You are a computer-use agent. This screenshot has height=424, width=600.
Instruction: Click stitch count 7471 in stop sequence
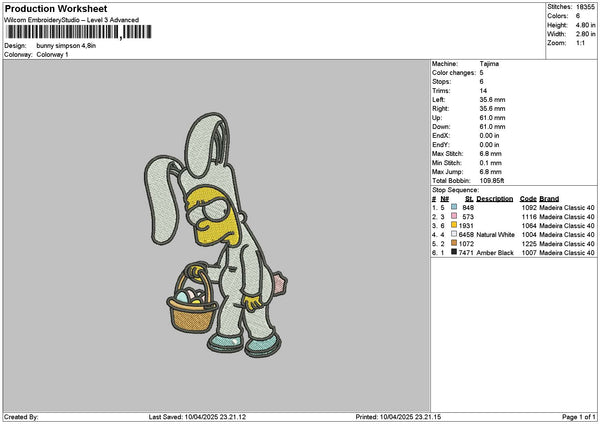[x=466, y=253]
